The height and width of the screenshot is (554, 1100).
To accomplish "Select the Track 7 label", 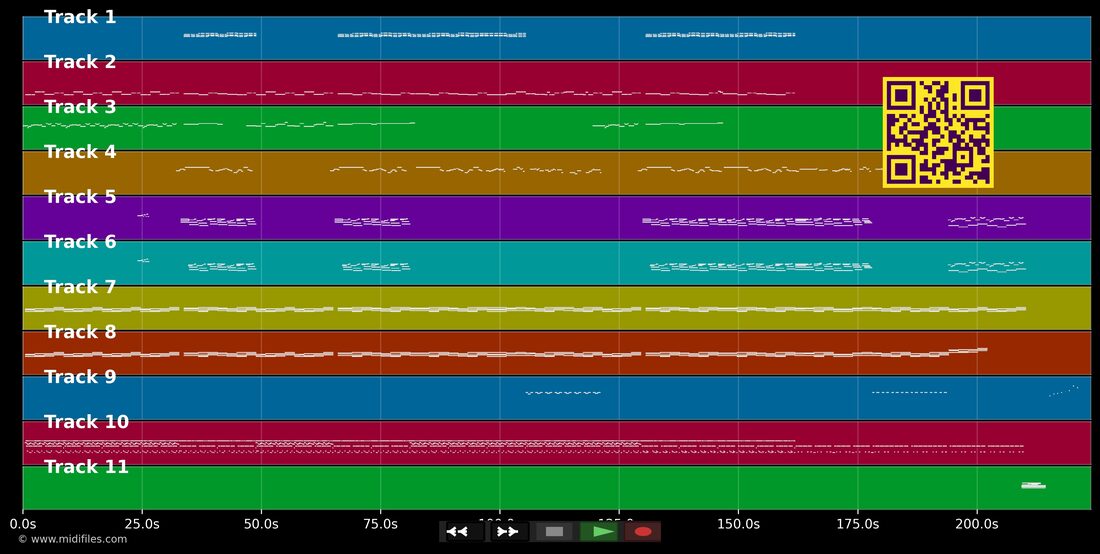I will tap(80, 287).
